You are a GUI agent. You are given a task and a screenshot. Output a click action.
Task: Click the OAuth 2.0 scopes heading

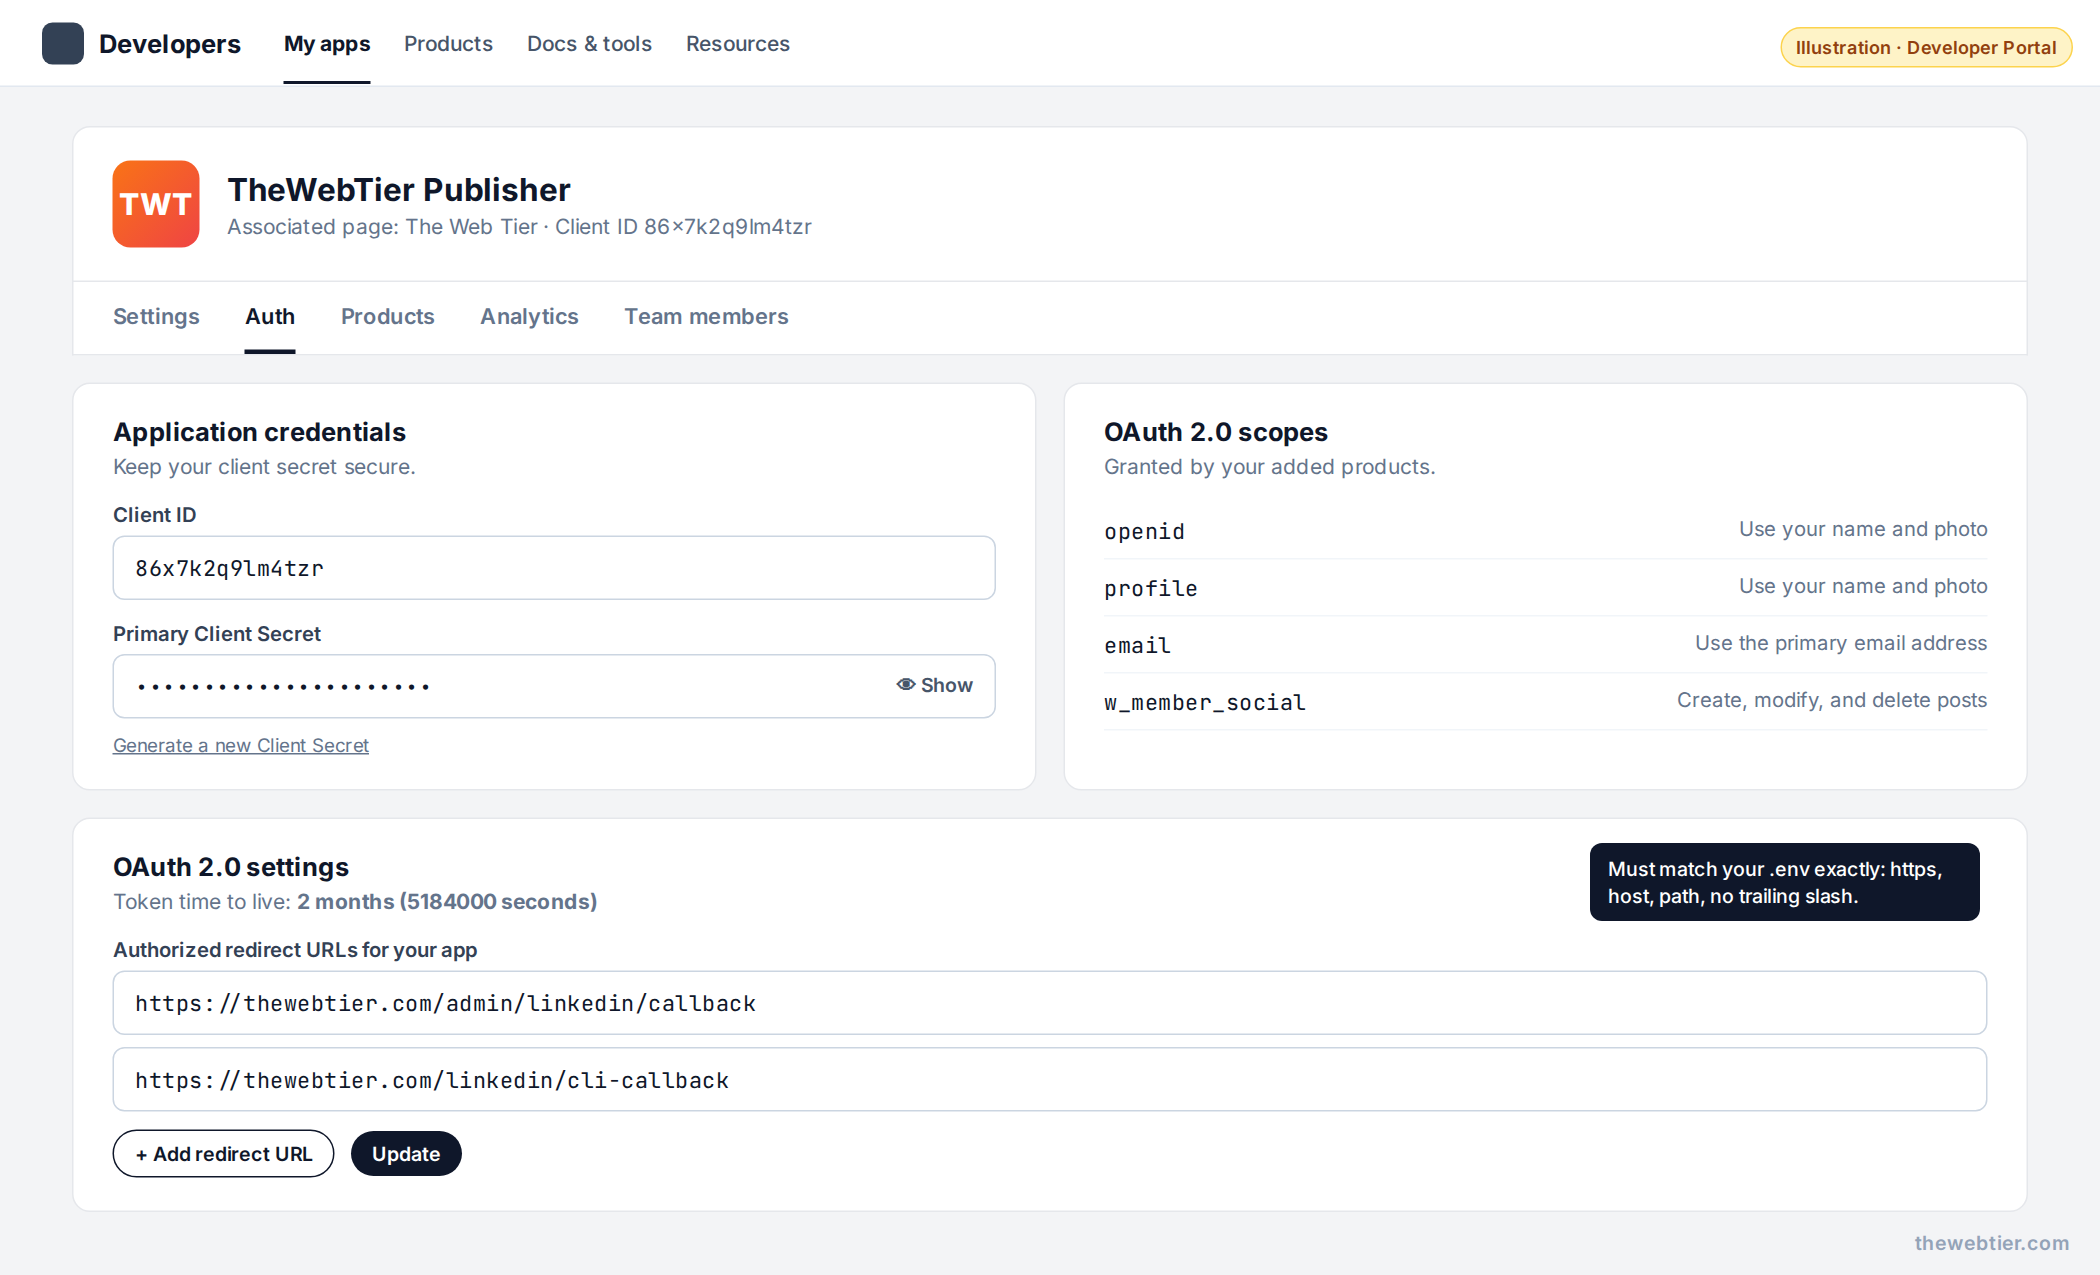coord(1216,432)
